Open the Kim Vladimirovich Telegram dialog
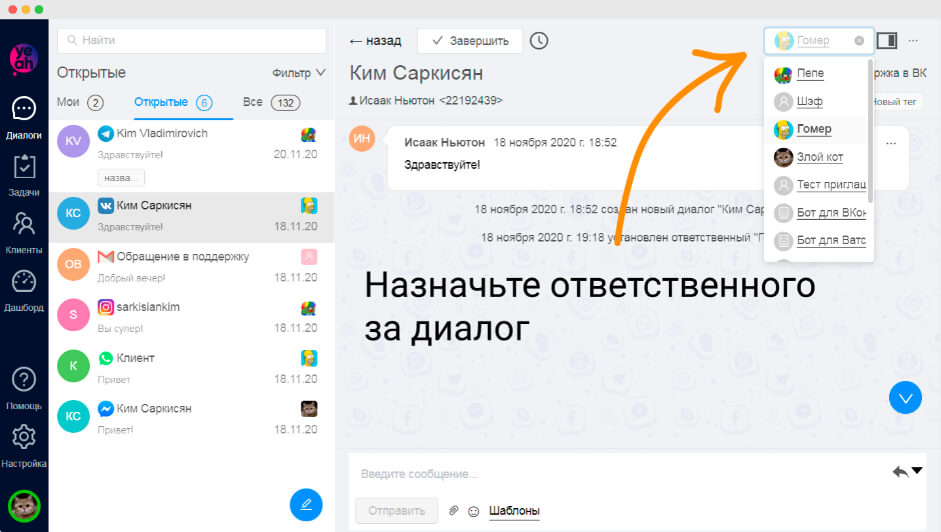Screen dimensions: 941x532 [x=191, y=156]
